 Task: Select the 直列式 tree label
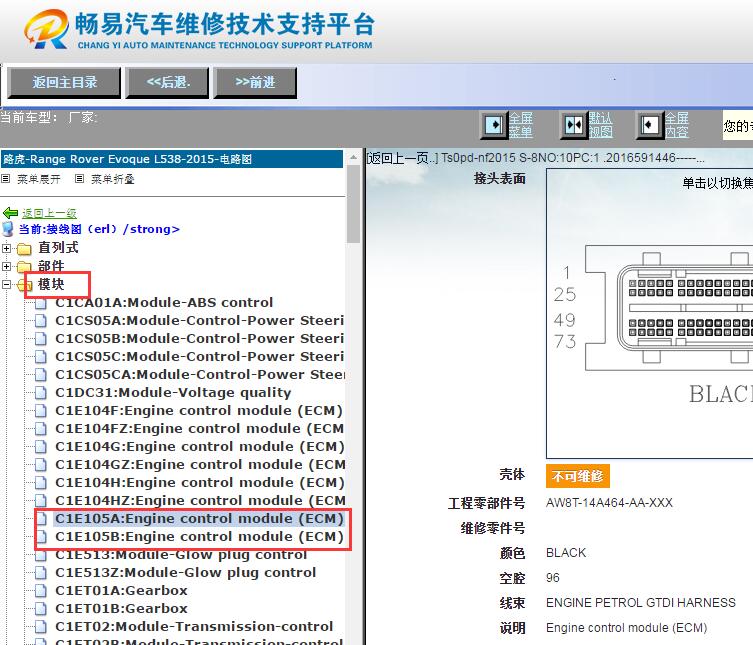click(x=58, y=248)
